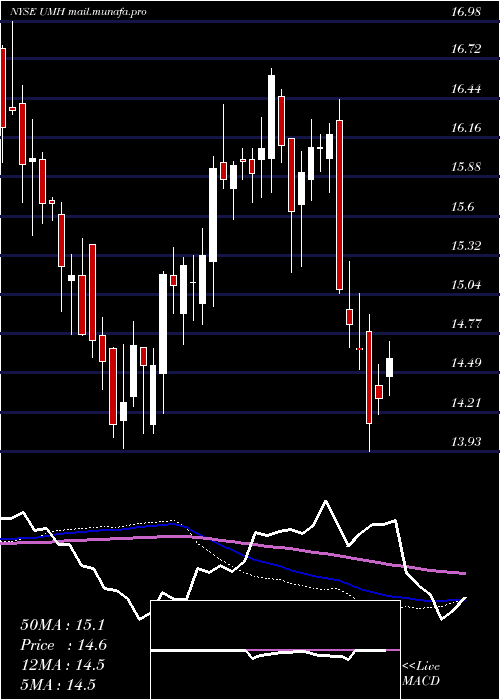The height and width of the screenshot is (700, 500).
Task: Click the Price : 14.6 reading
Action: coord(63,645)
